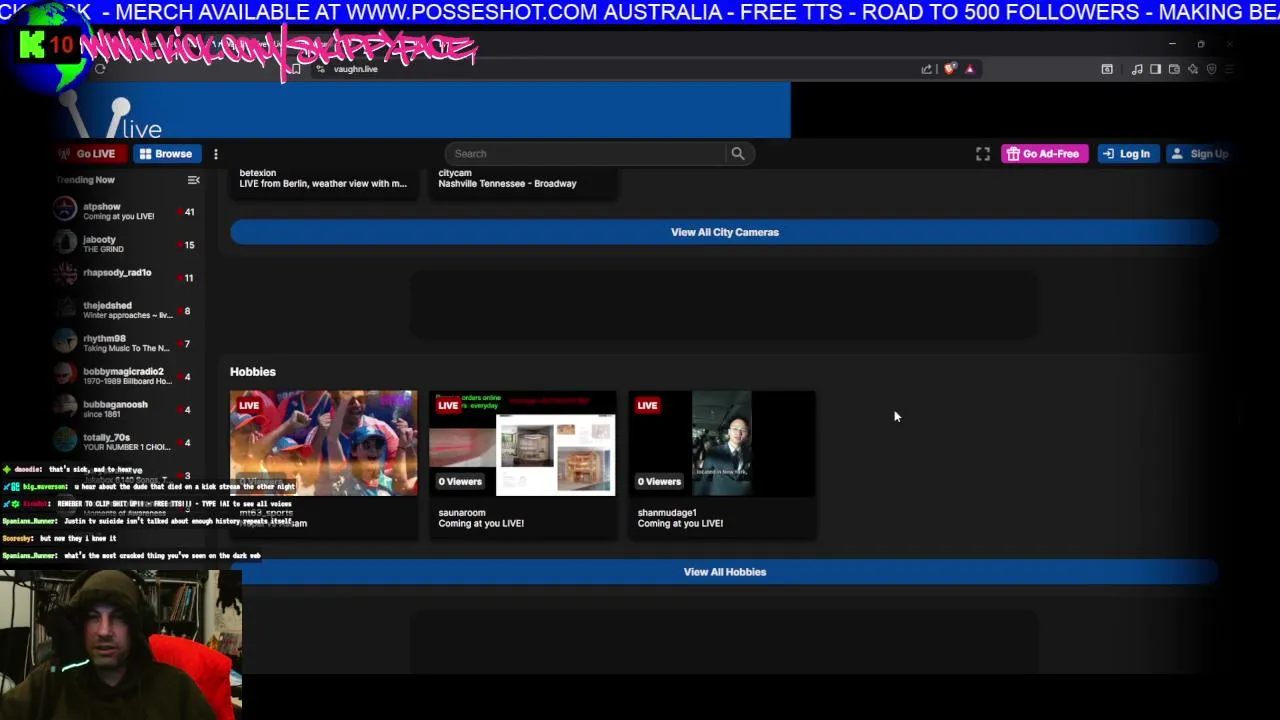Click View All Hobbies button

click(724, 572)
